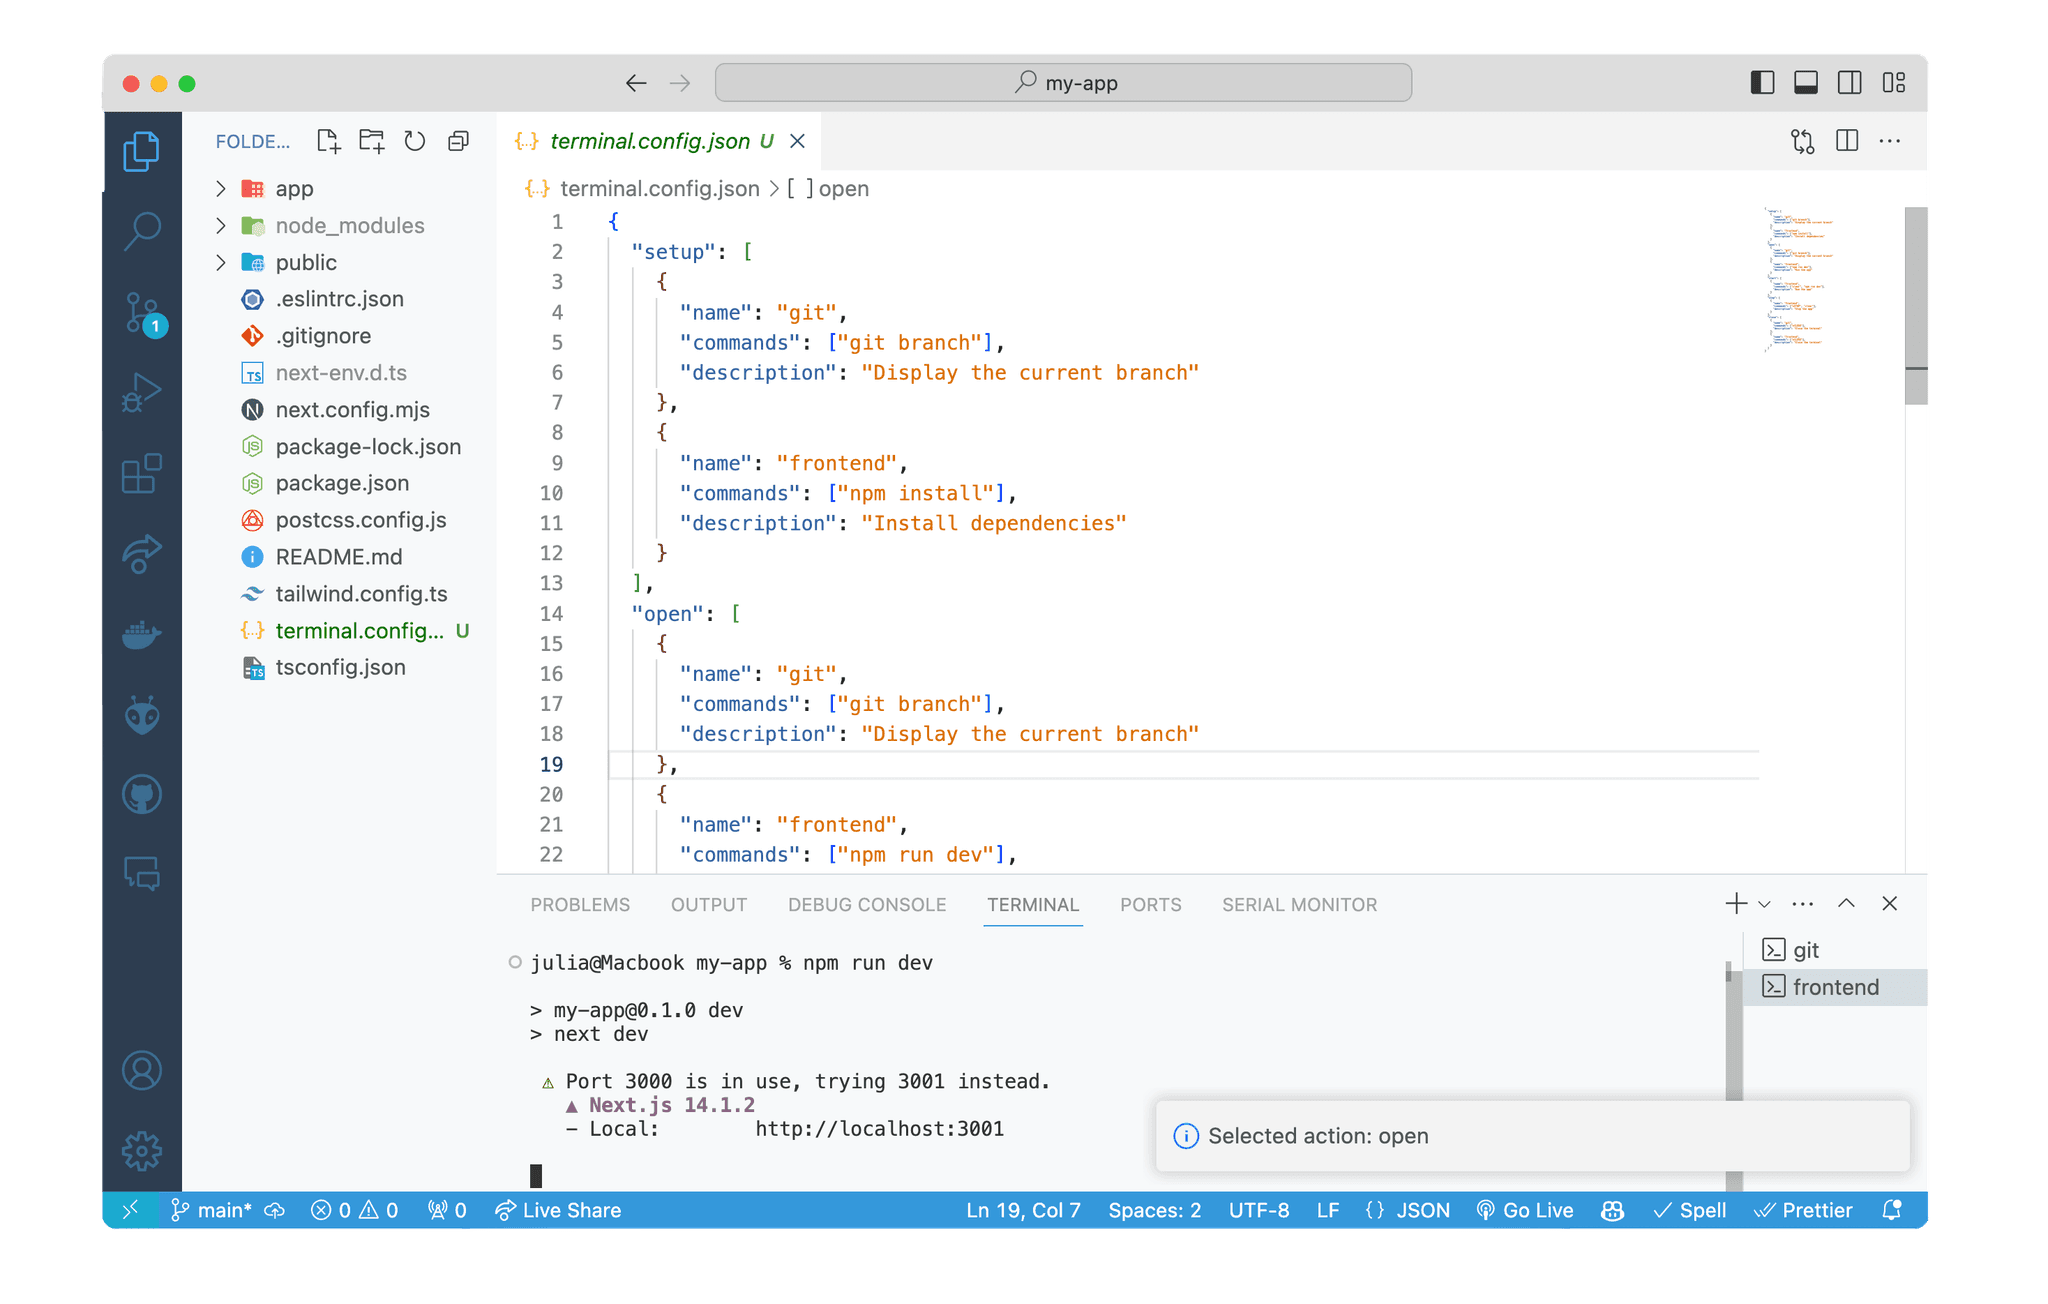The image size is (2048, 1304).
Task: Click Live Share in the status bar
Action: [x=558, y=1210]
